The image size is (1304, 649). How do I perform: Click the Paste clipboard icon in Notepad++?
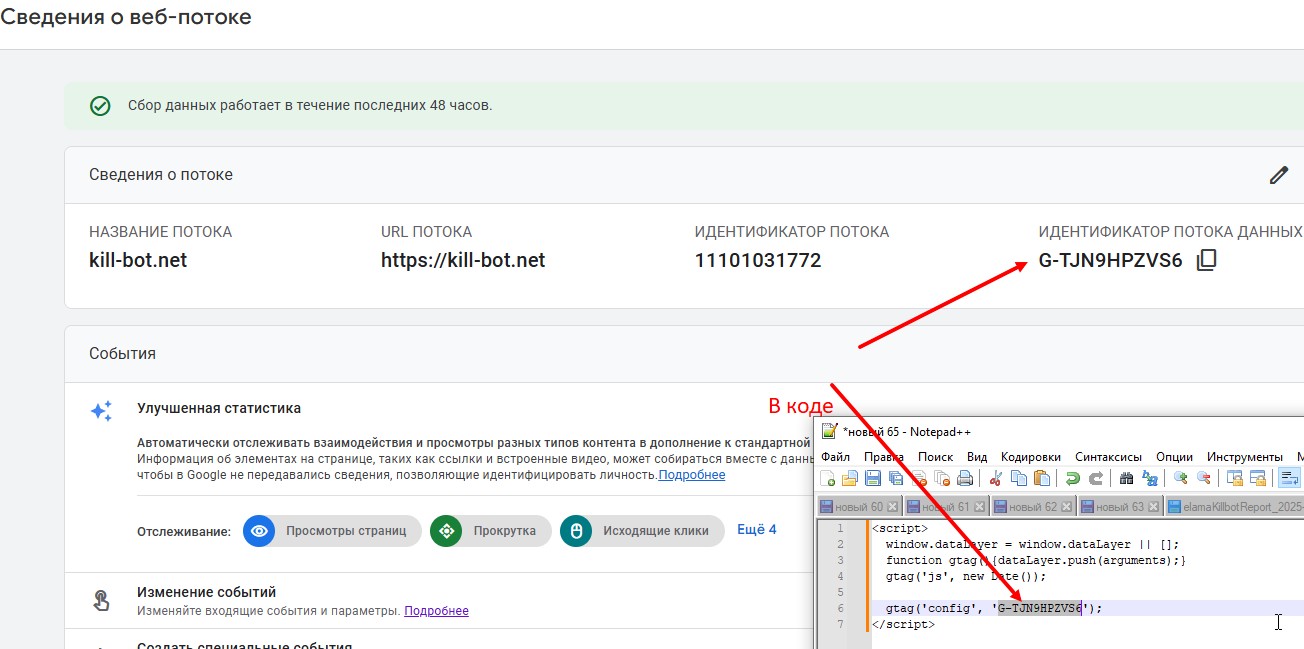pyautogui.click(x=1042, y=478)
